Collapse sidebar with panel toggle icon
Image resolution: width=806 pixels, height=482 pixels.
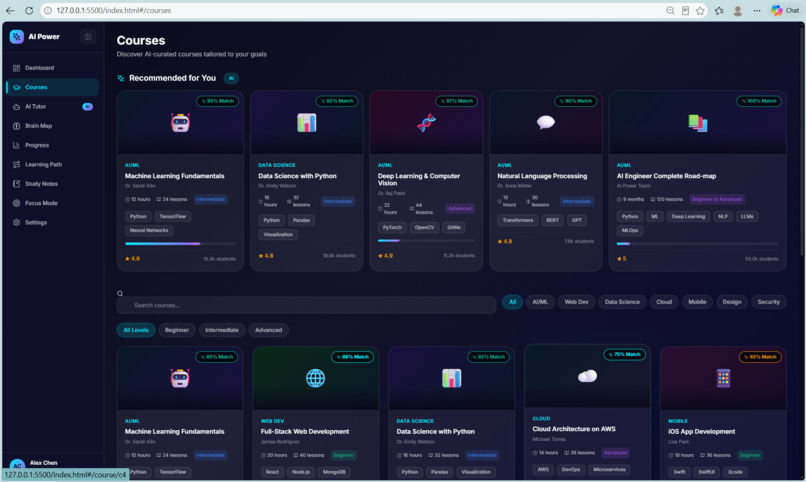coord(88,36)
